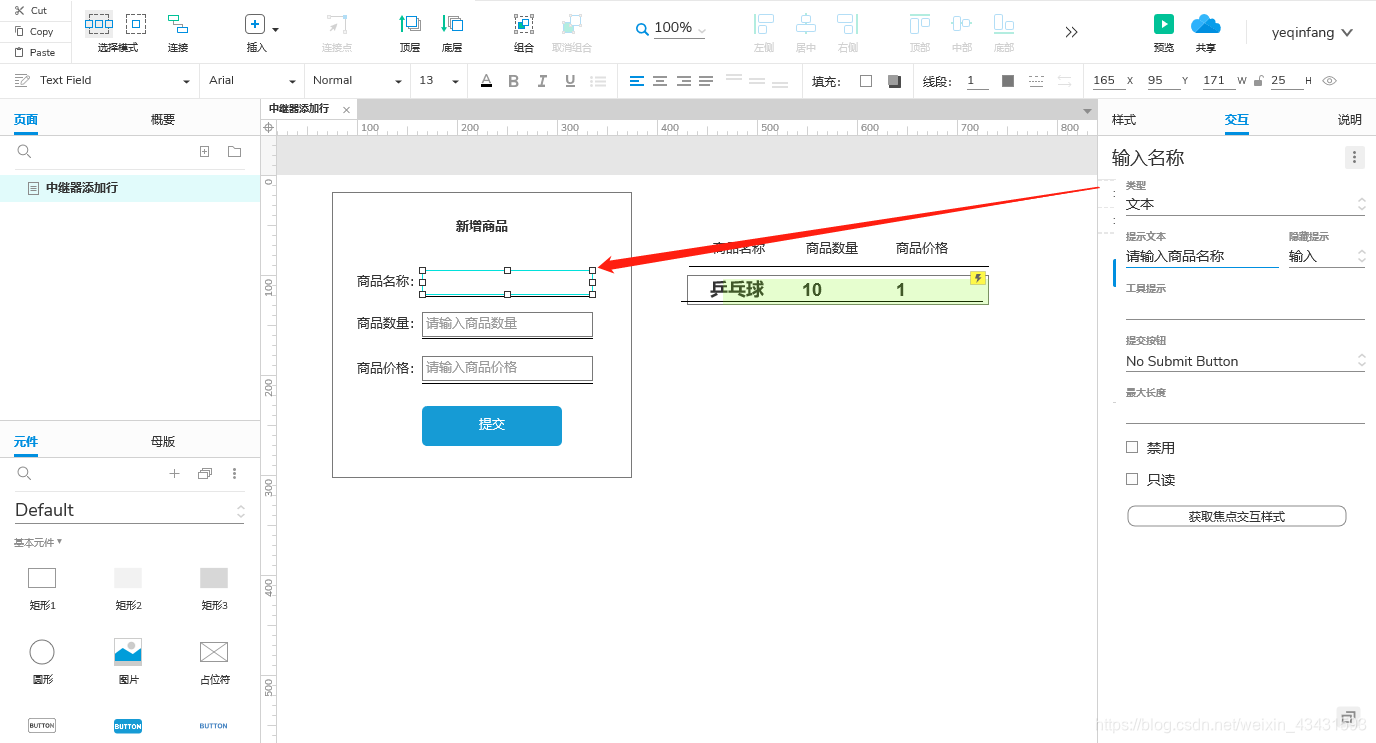Click the Paste command
The image size is (1376, 743).
(34, 52)
